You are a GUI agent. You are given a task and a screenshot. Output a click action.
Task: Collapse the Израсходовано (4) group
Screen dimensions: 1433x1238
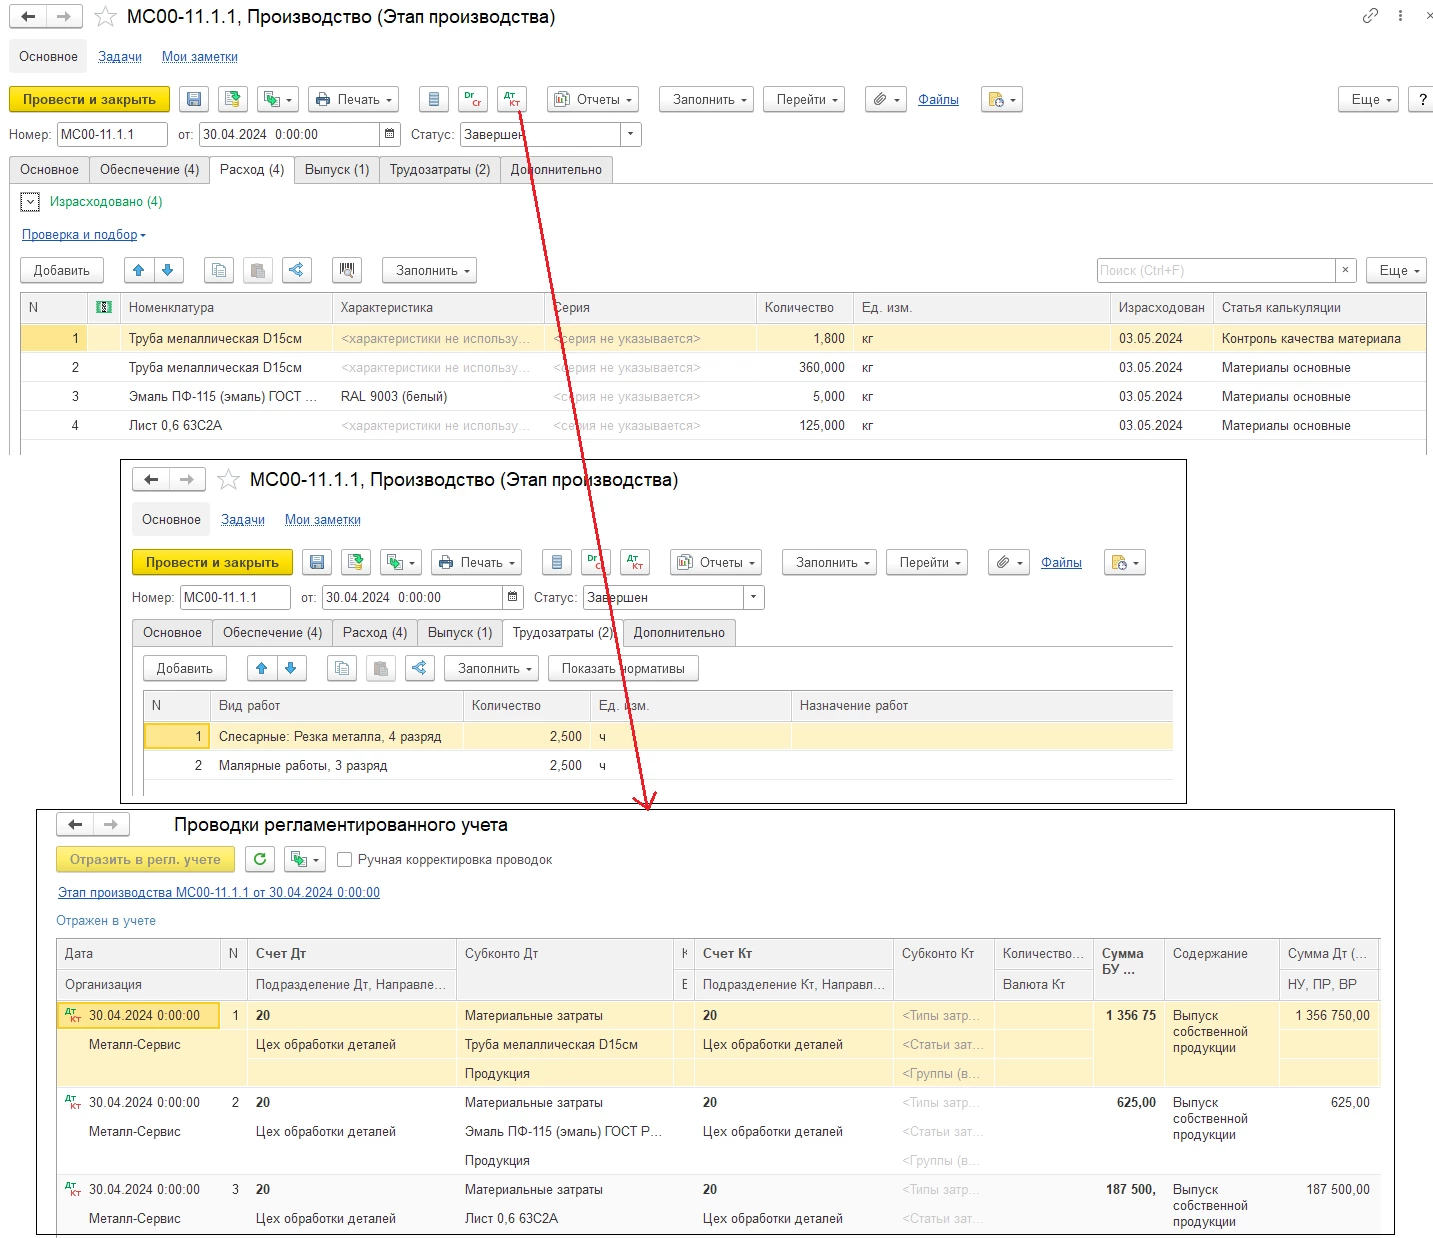[31, 202]
